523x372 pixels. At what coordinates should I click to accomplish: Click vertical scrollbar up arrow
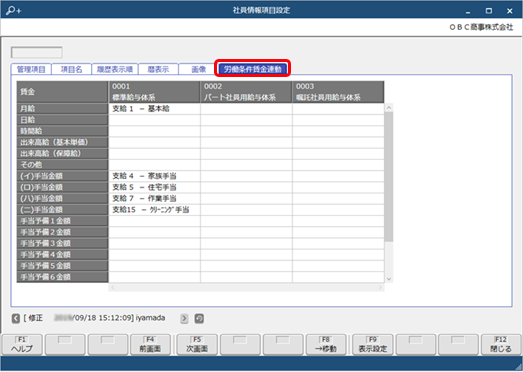pyautogui.click(x=389, y=107)
